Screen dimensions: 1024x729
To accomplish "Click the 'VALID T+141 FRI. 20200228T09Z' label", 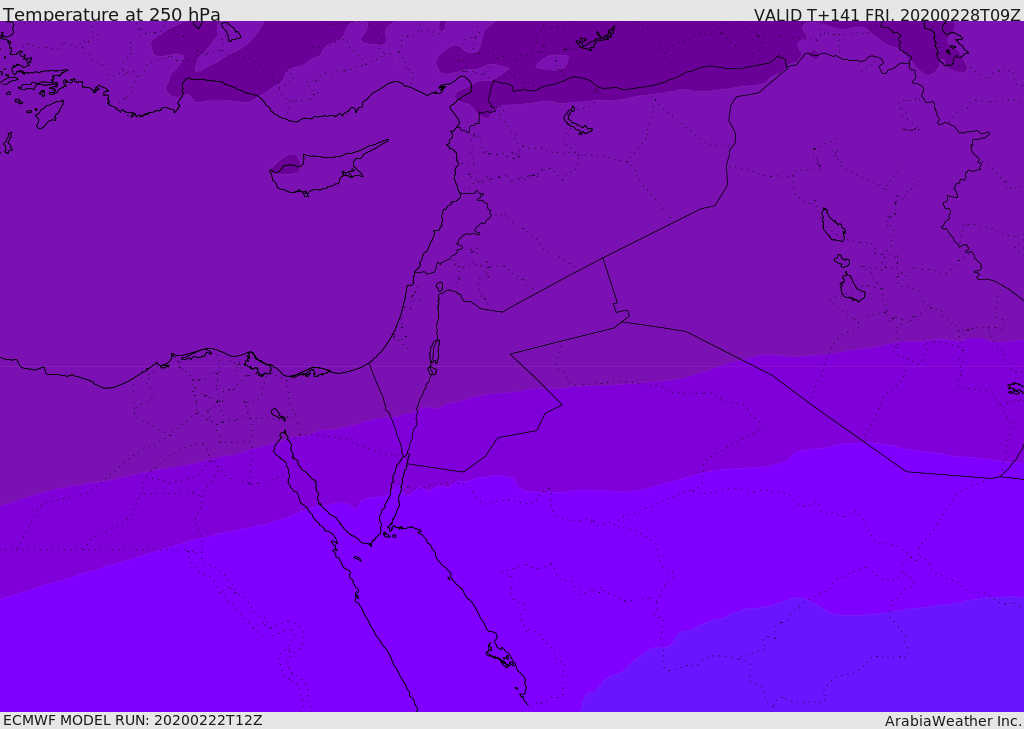I will click(887, 14).
